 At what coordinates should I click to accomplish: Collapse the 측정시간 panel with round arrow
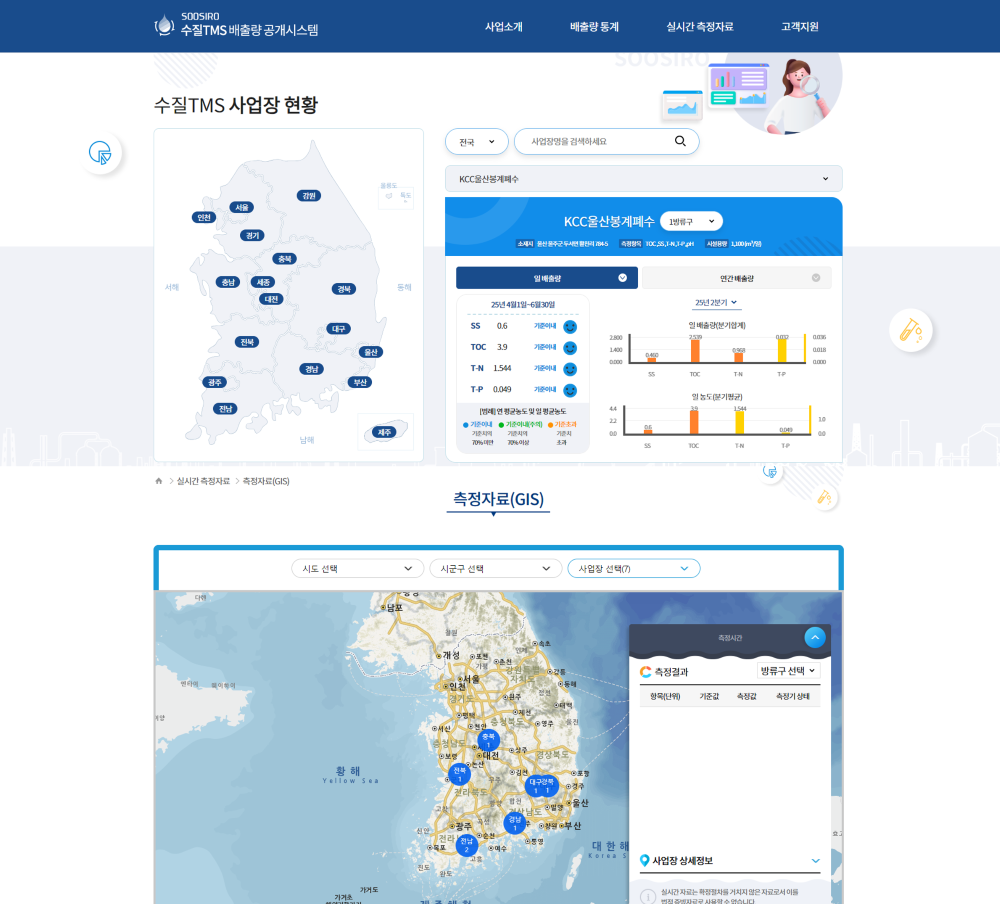tap(815, 637)
